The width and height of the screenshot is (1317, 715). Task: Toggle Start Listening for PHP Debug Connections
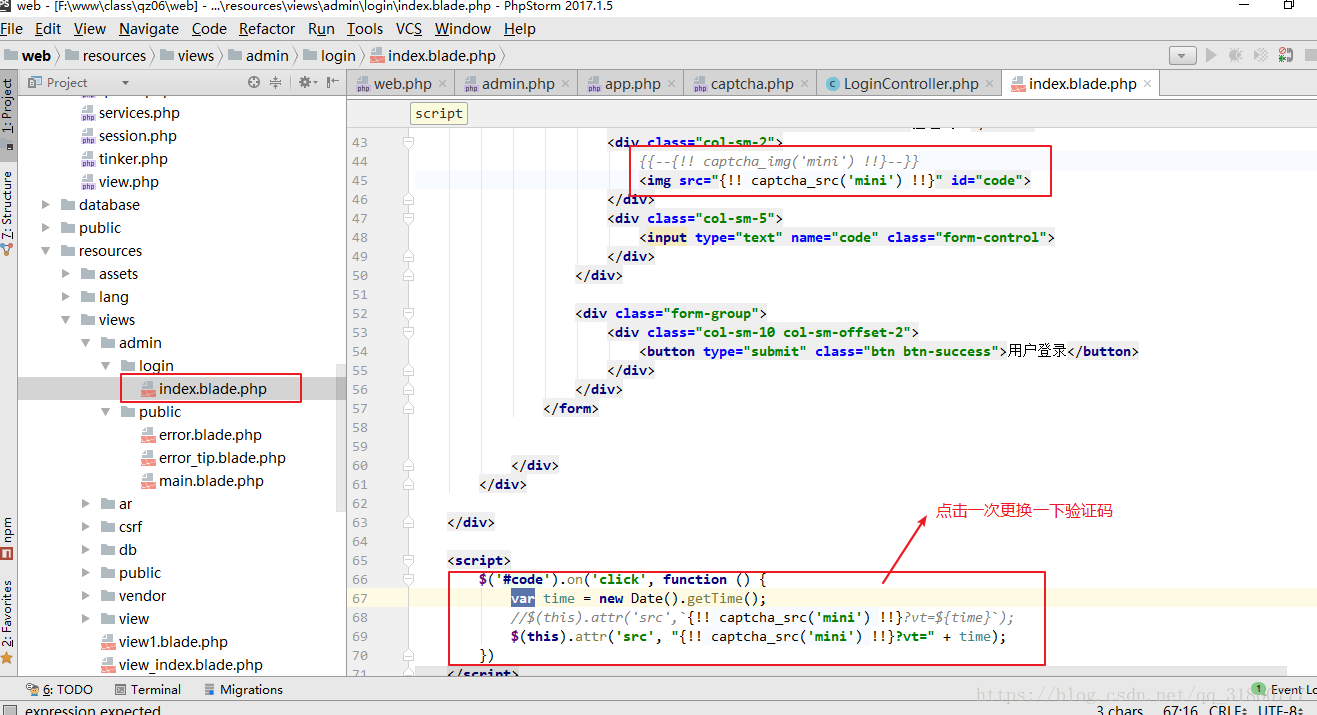pos(1286,56)
